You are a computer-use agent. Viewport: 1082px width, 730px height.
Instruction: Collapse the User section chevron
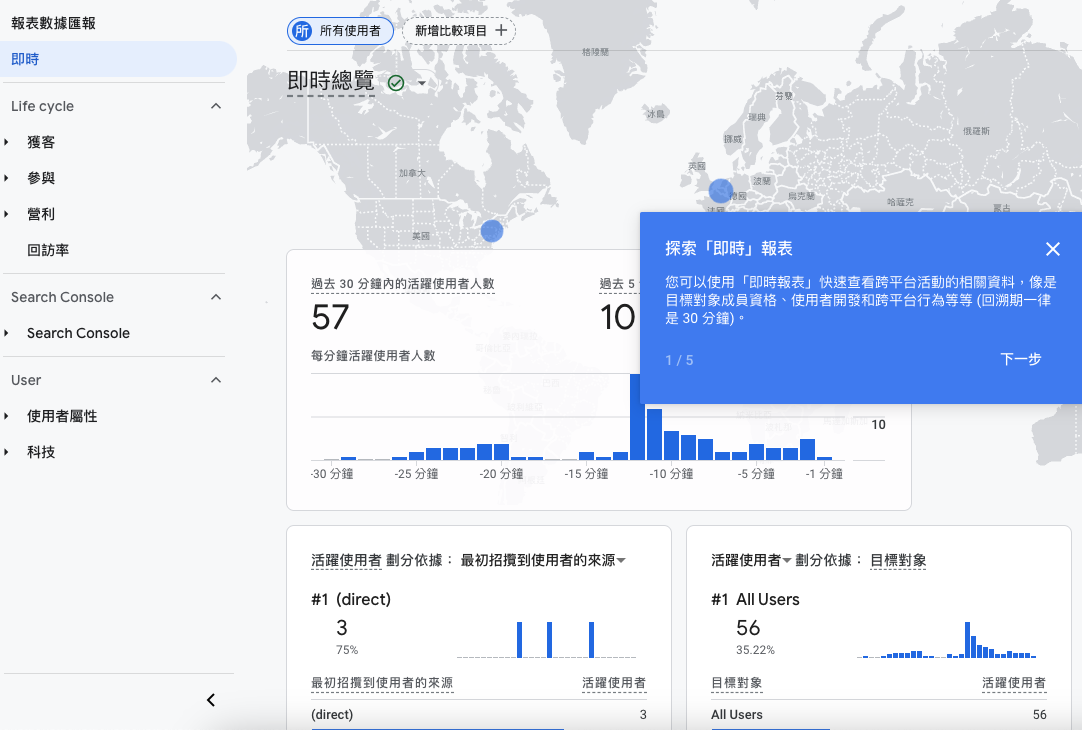(x=216, y=380)
